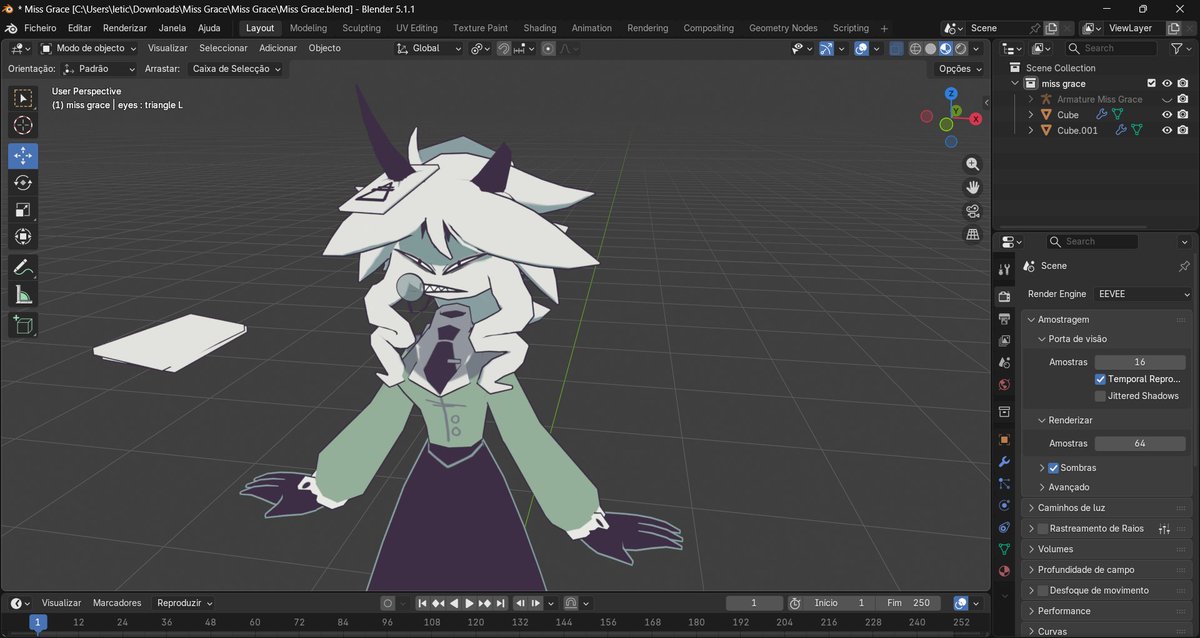
Task: Open the Modifiers wrench properties tab
Action: tap(1005, 461)
